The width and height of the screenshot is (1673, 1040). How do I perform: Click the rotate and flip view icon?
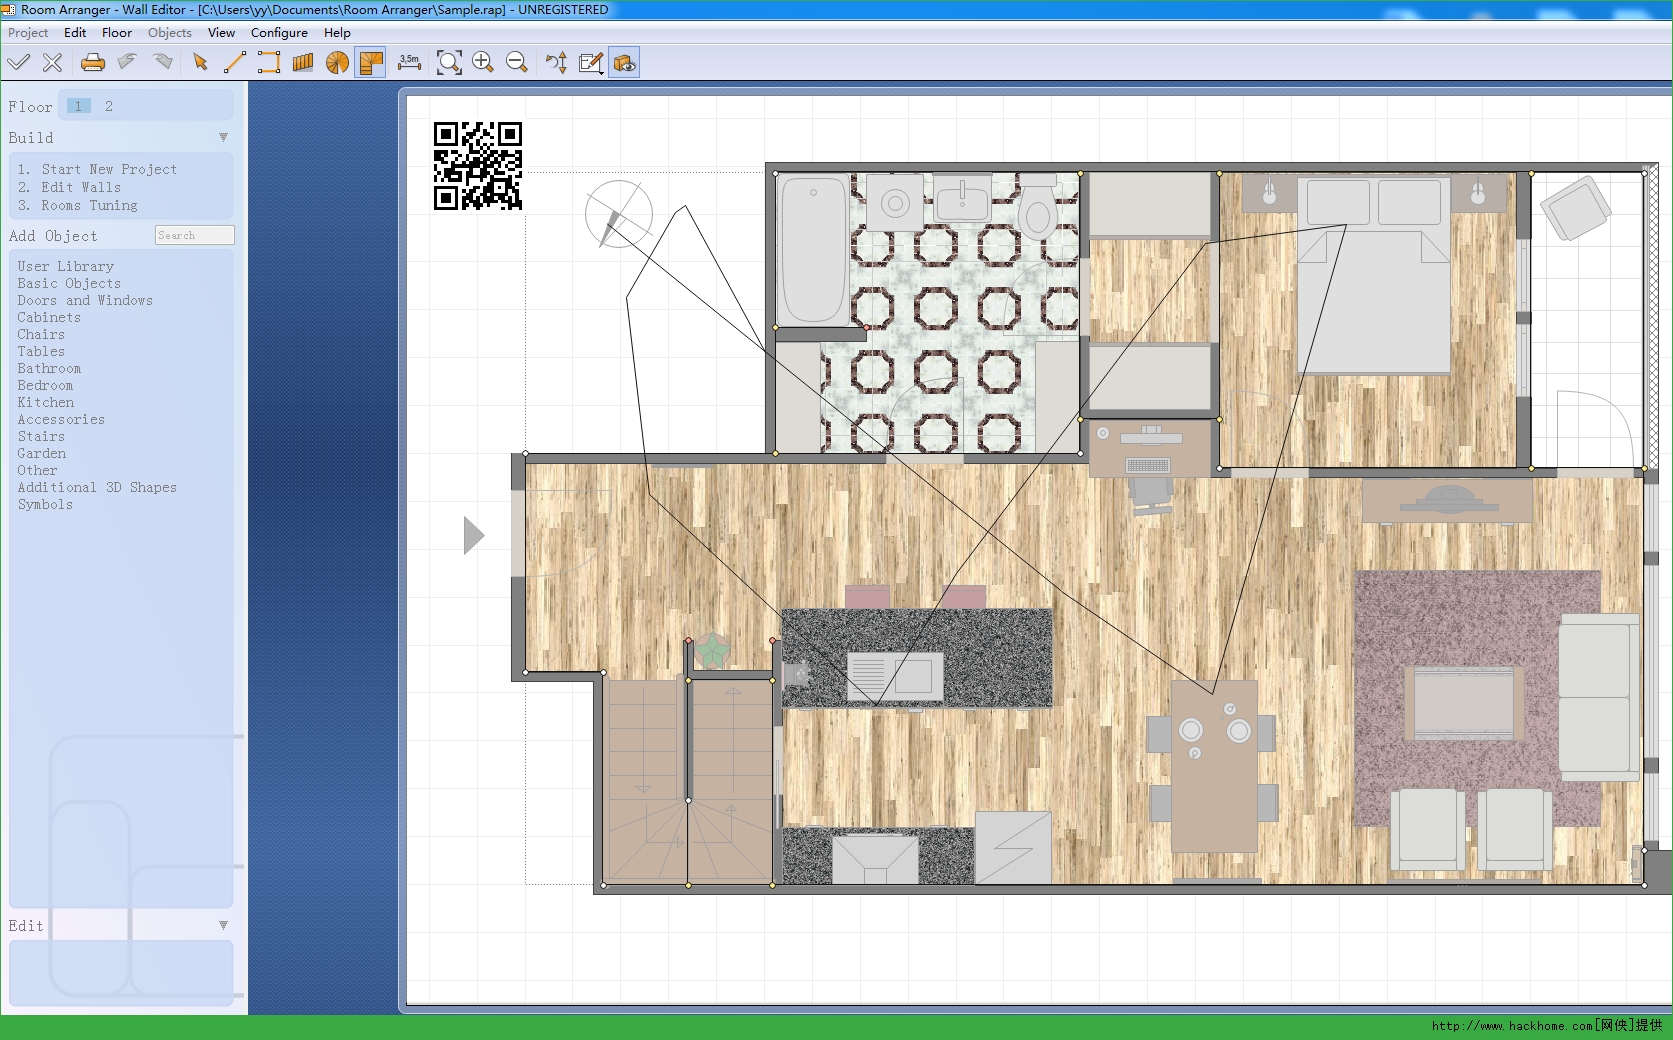557,63
